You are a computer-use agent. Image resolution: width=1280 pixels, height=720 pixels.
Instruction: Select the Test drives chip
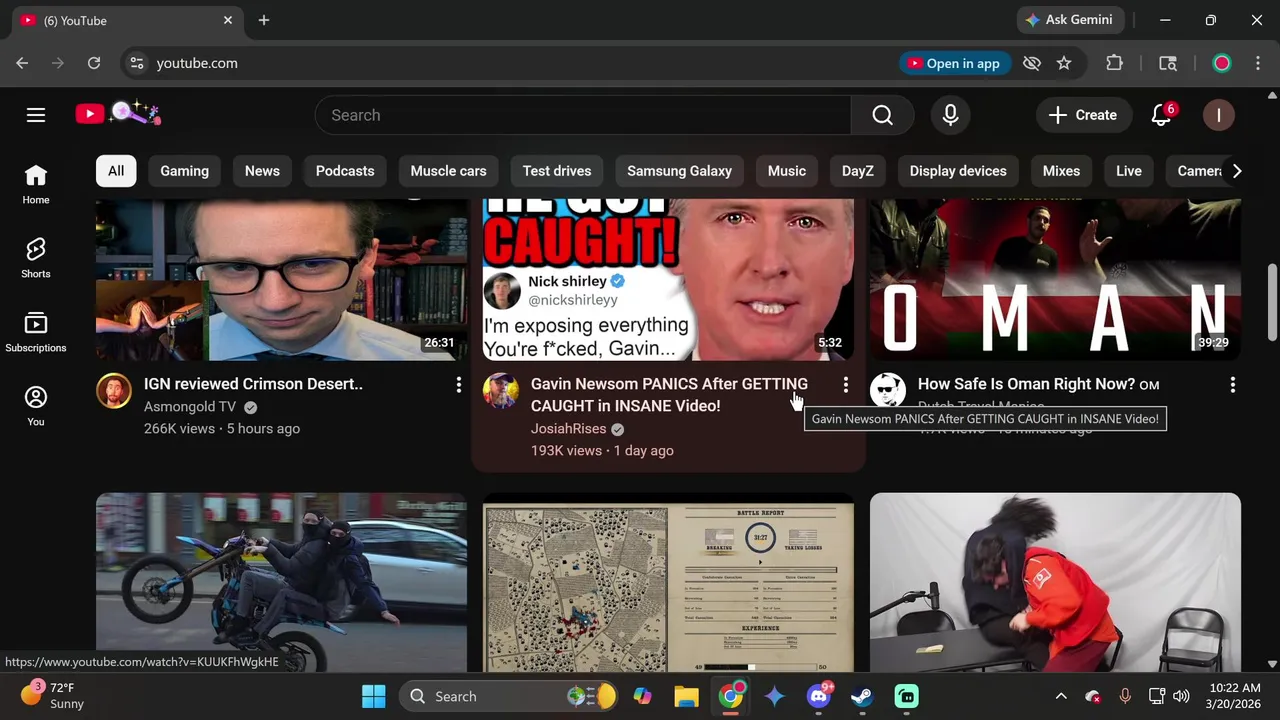tap(557, 171)
